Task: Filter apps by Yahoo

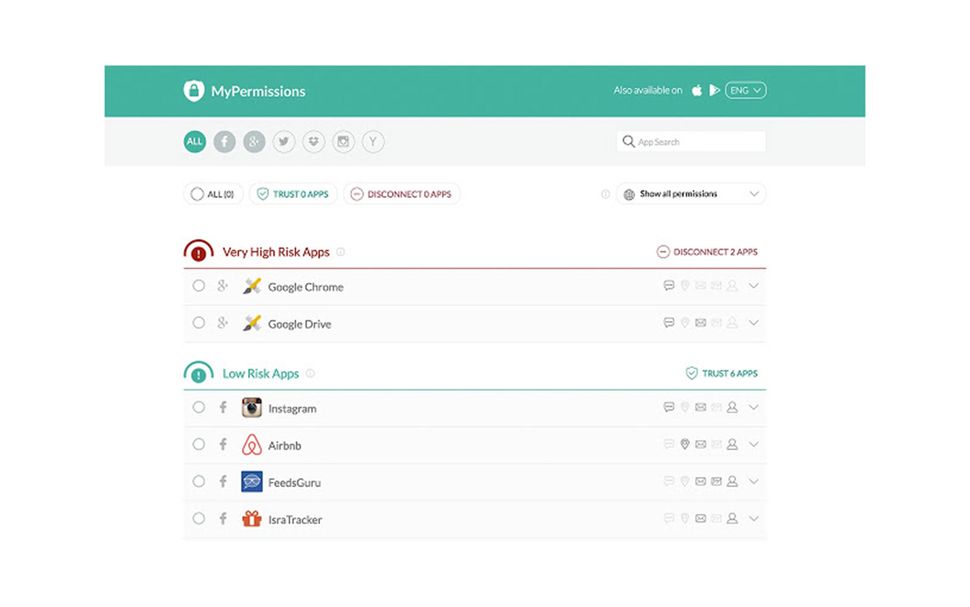Action: pyautogui.click(x=373, y=141)
